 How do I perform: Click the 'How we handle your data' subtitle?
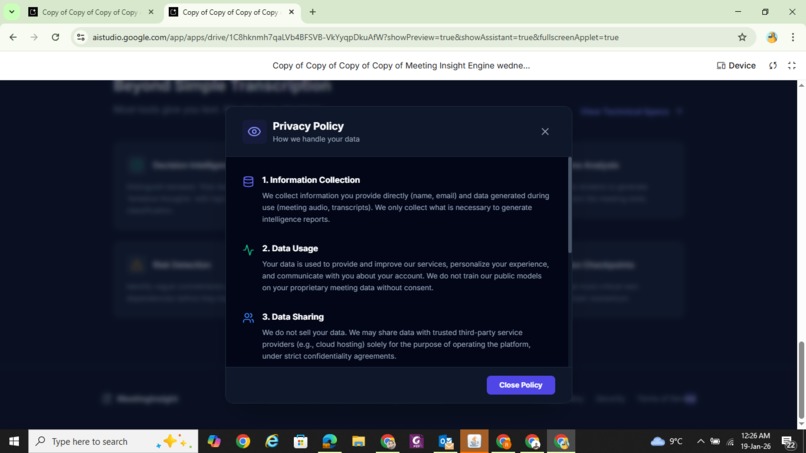[x=316, y=139]
